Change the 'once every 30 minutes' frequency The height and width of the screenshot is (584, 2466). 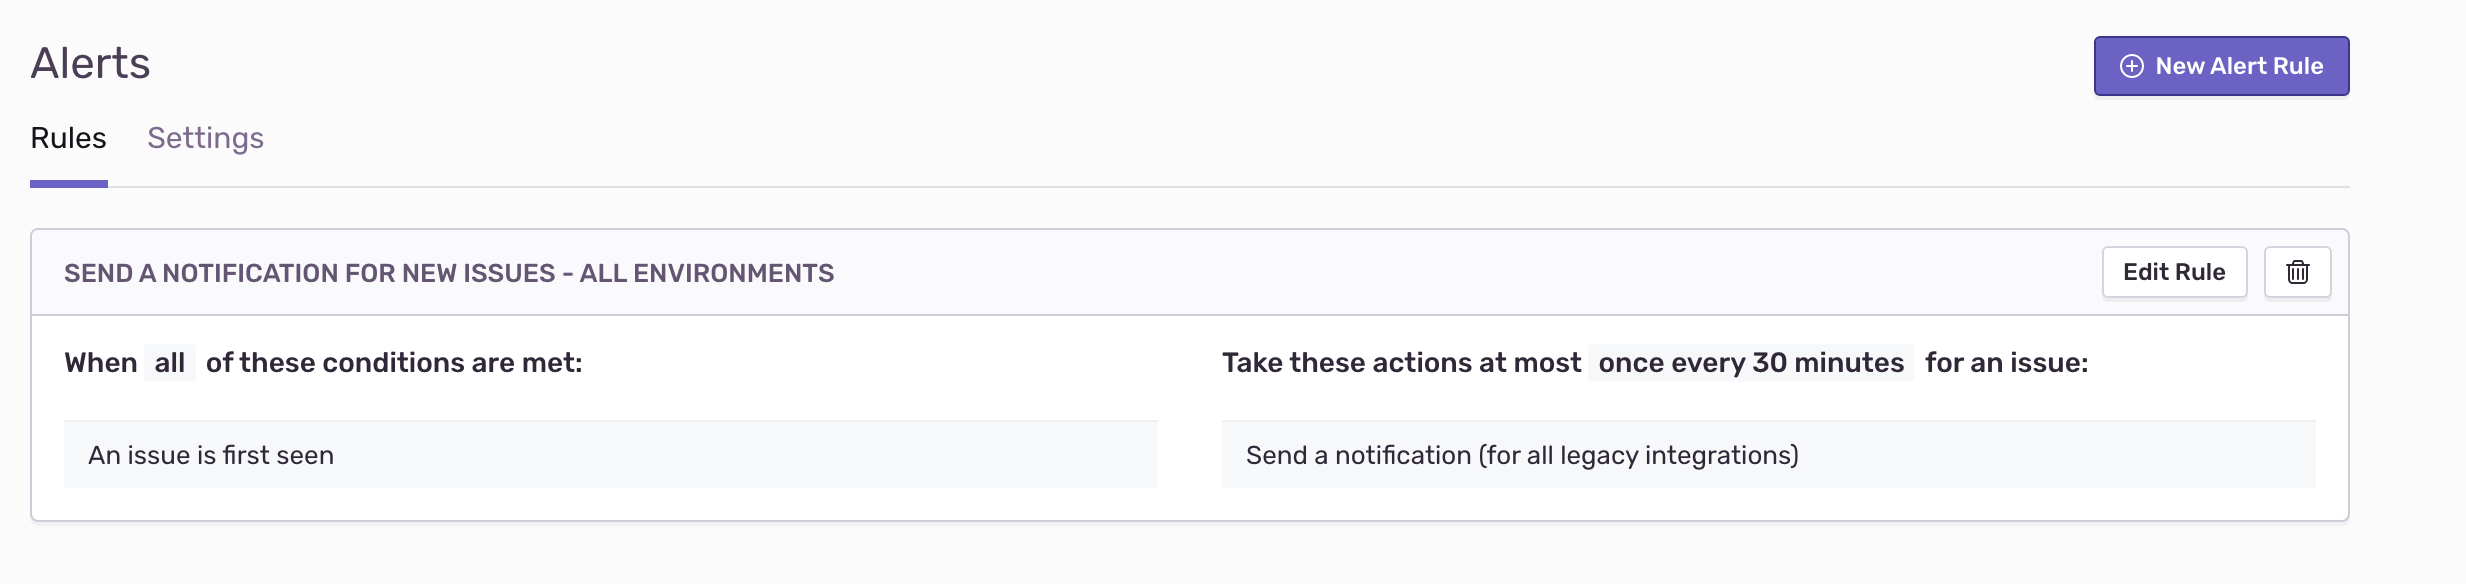coord(1749,363)
